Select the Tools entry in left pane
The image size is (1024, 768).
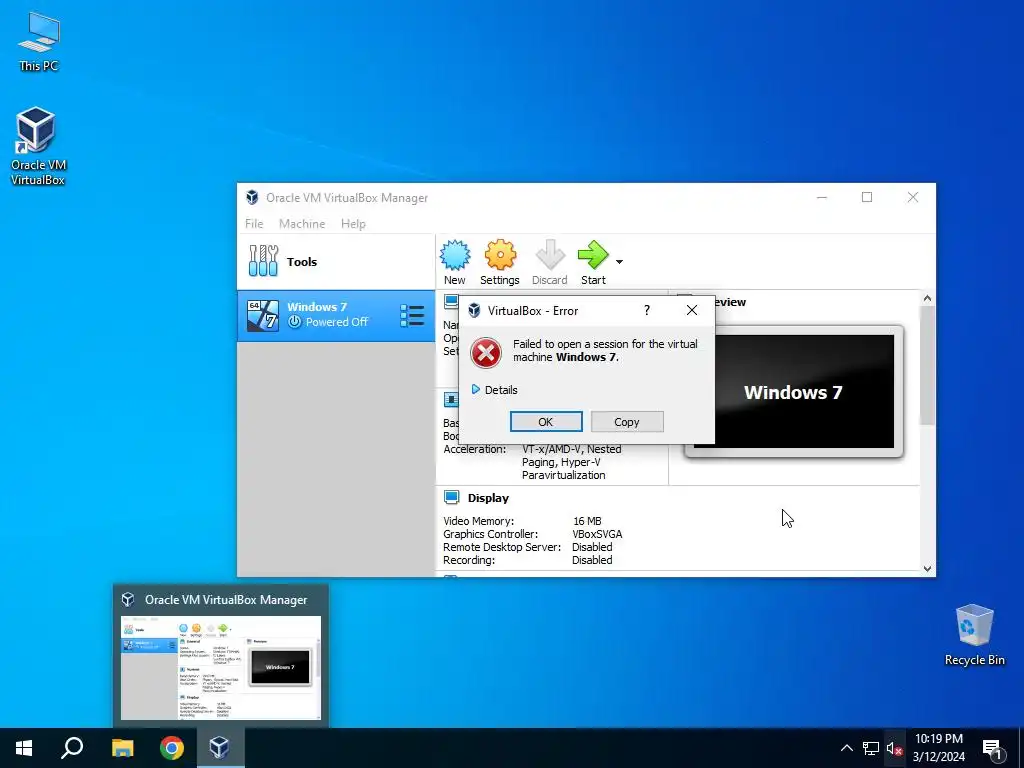[x=336, y=261]
